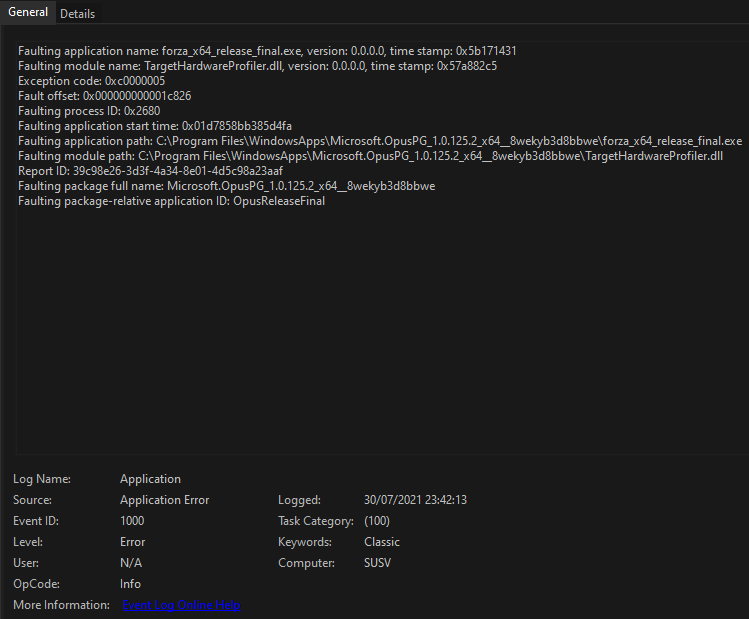
Task: Click the Source label
Action: 32,500
